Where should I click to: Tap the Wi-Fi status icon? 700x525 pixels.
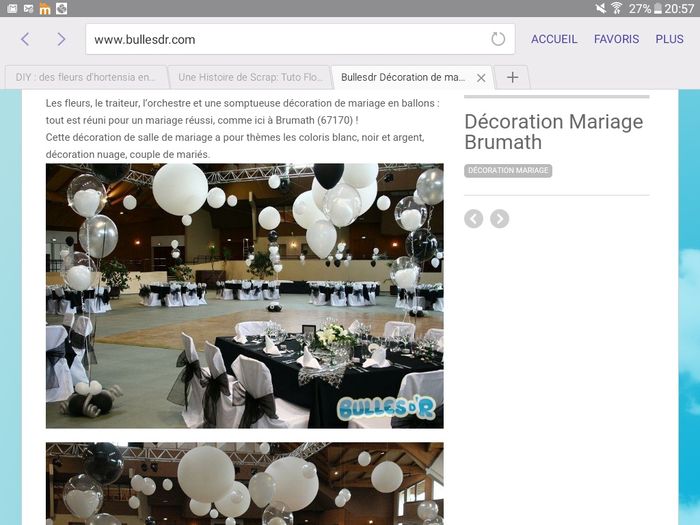[x=617, y=8]
